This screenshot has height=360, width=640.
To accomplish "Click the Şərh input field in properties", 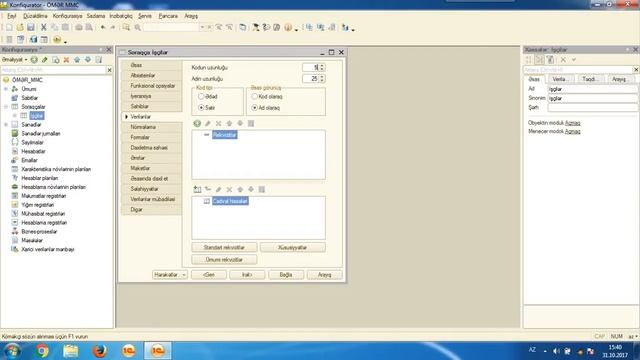I will pyautogui.click(x=592, y=107).
